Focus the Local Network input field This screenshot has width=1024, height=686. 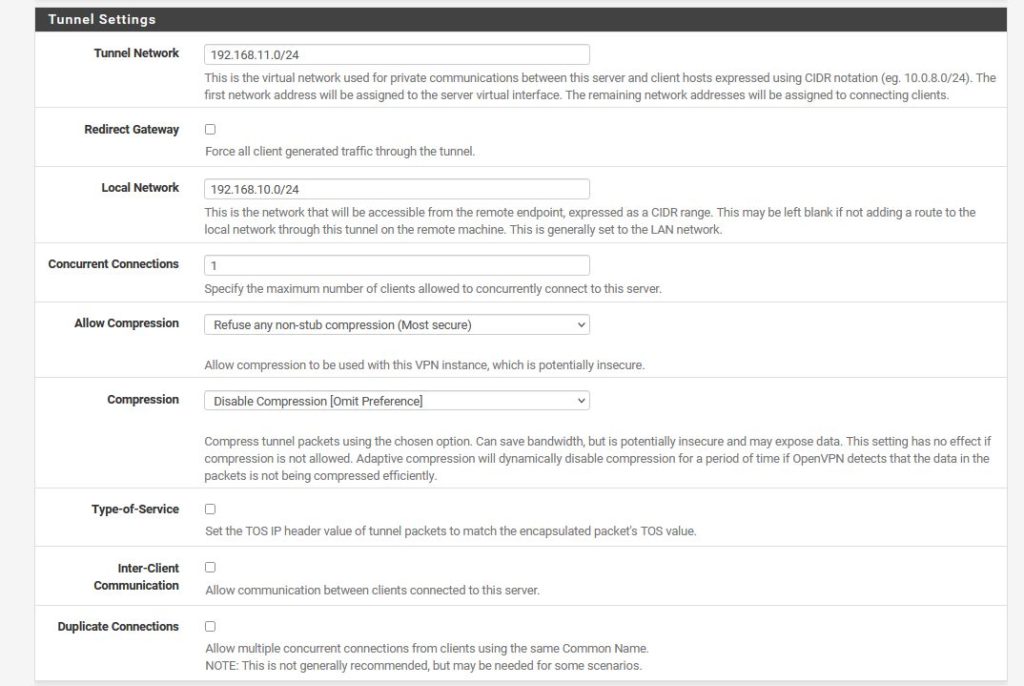click(x=396, y=189)
